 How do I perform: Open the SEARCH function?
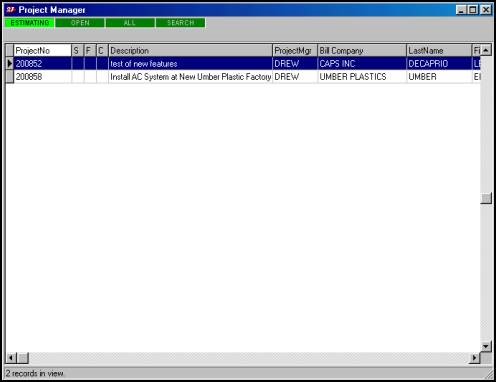tap(180, 23)
